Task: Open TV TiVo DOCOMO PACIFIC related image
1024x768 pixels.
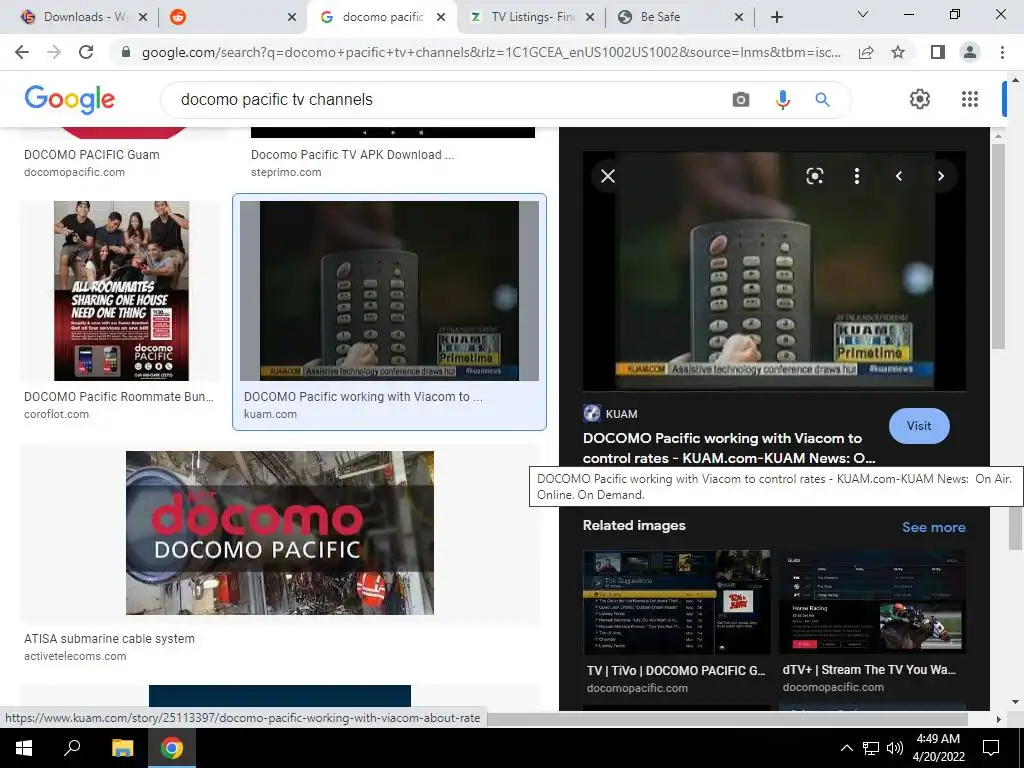Action: point(677,601)
